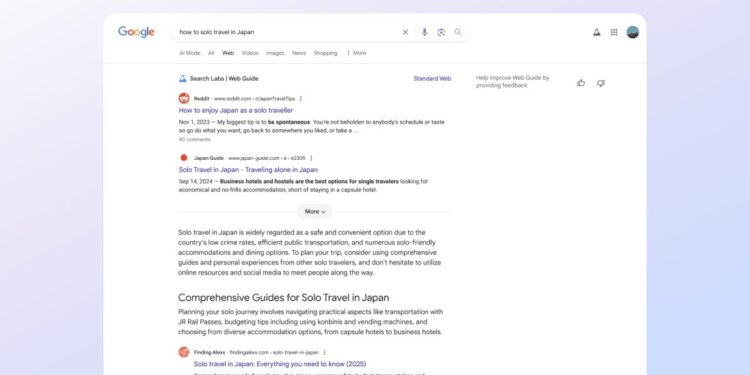Open 'Solo travel in Japan: Everything you need to know'
This screenshot has width=750, height=375.
[280, 364]
